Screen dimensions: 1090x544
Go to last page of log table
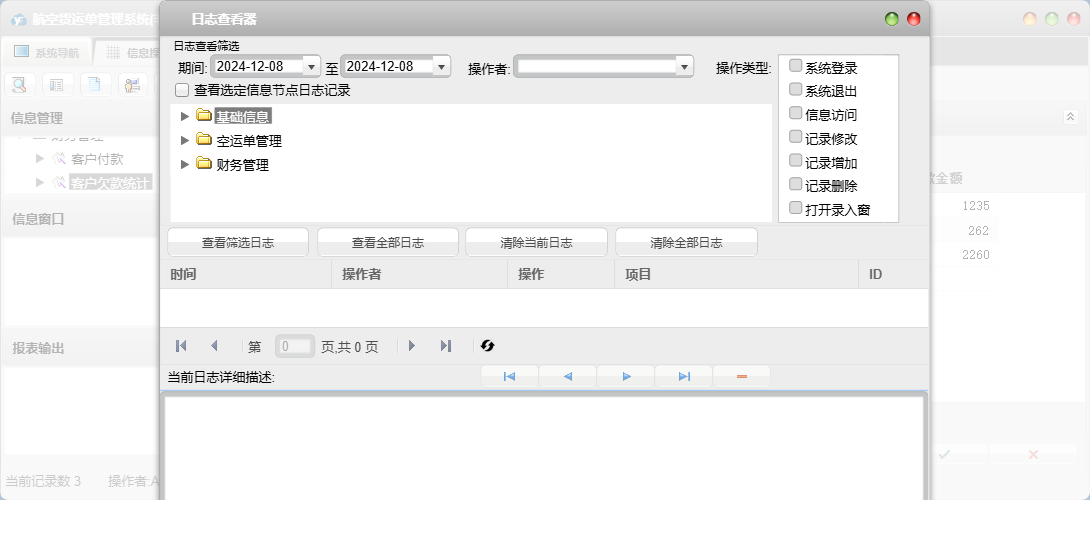[446, 346]
